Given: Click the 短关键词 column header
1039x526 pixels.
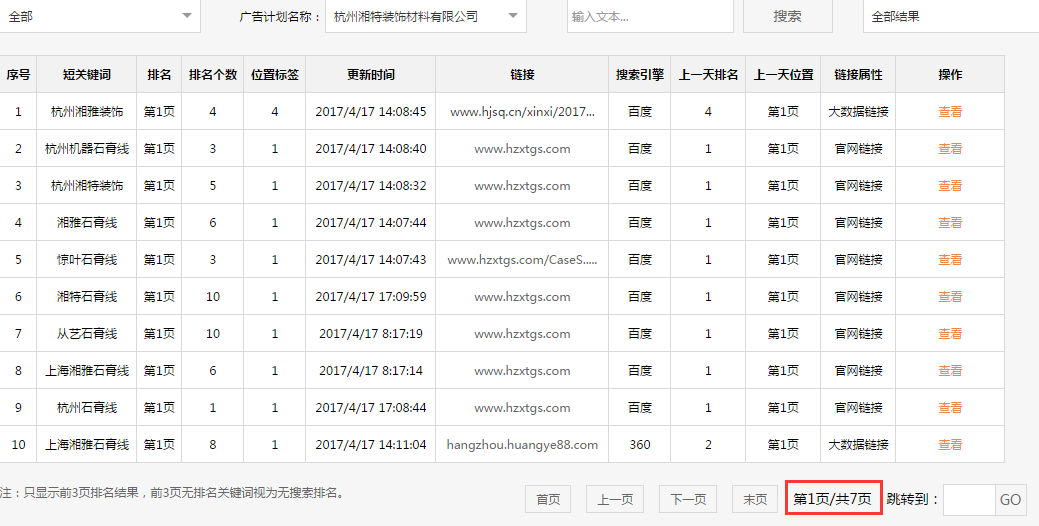Looking at the screenshot, I should [x=87, y=75].
